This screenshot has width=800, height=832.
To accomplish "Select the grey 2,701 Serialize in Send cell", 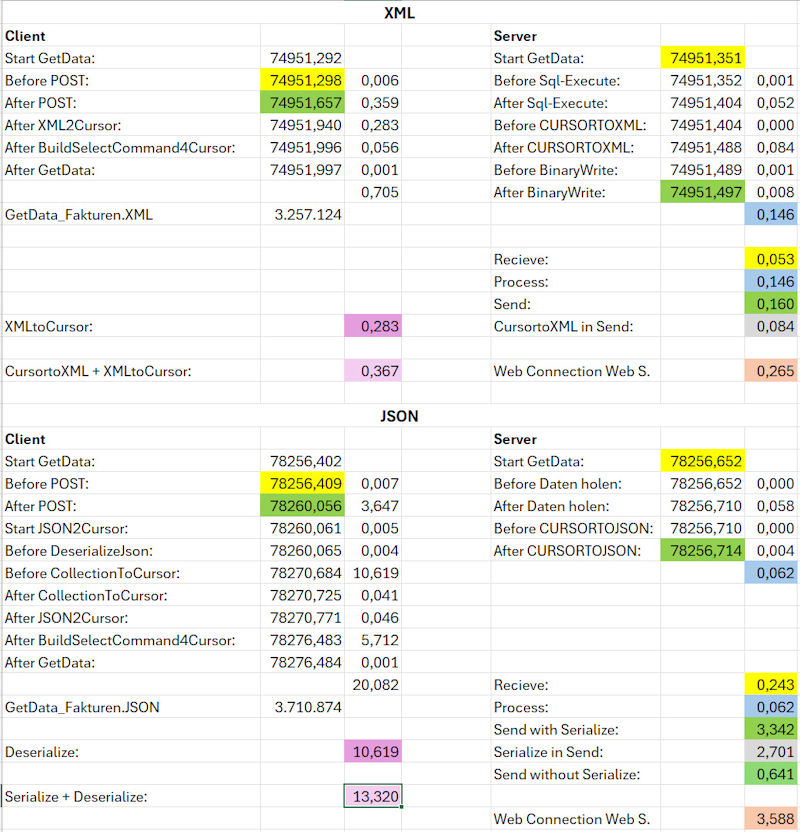I will coord(771,751).
